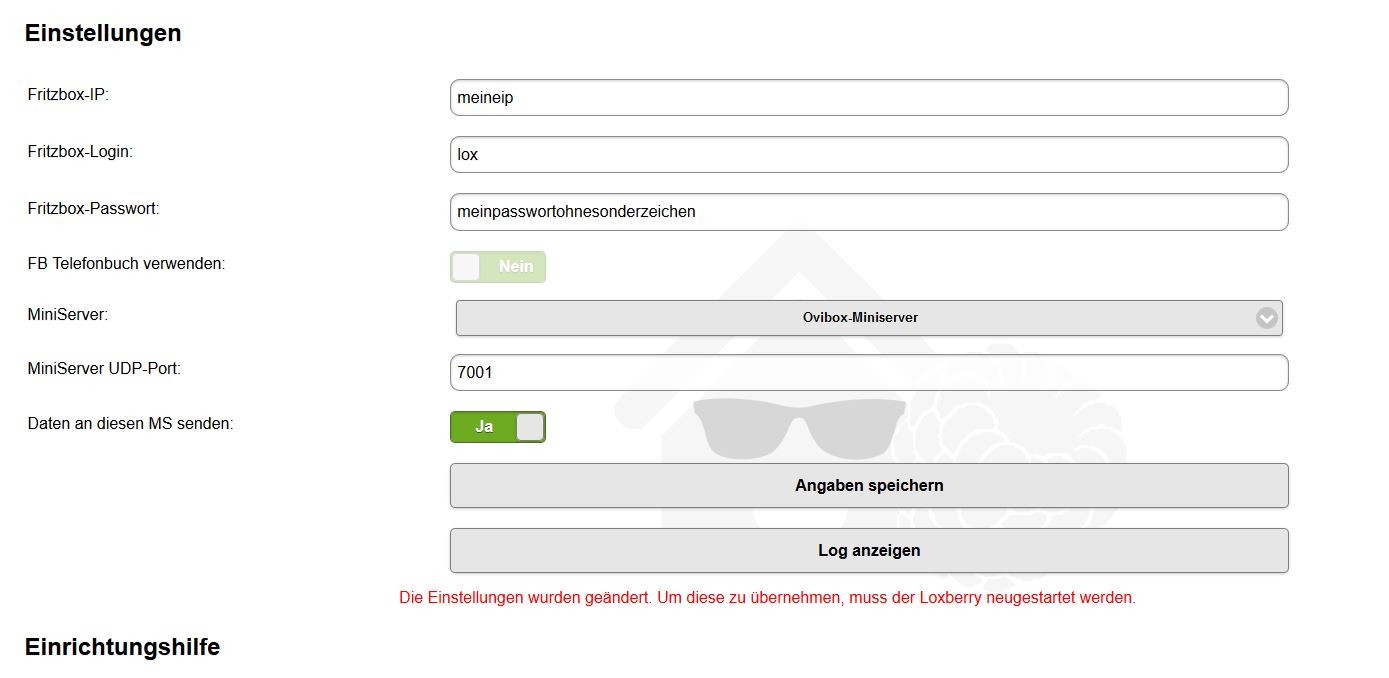Open the log with Log anzeigen
Viewport: 1389px width, 678px height.
click(869, 551)
